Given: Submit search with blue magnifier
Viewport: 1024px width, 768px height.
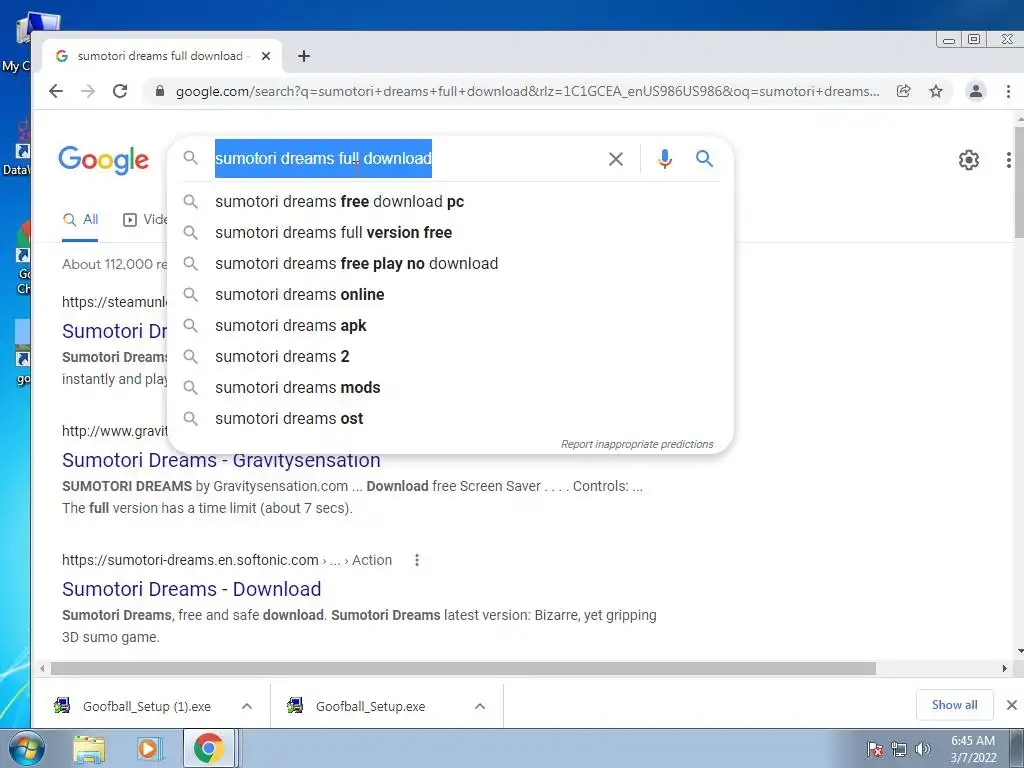Looking at the screenshot, I should [x=704, y=158].
